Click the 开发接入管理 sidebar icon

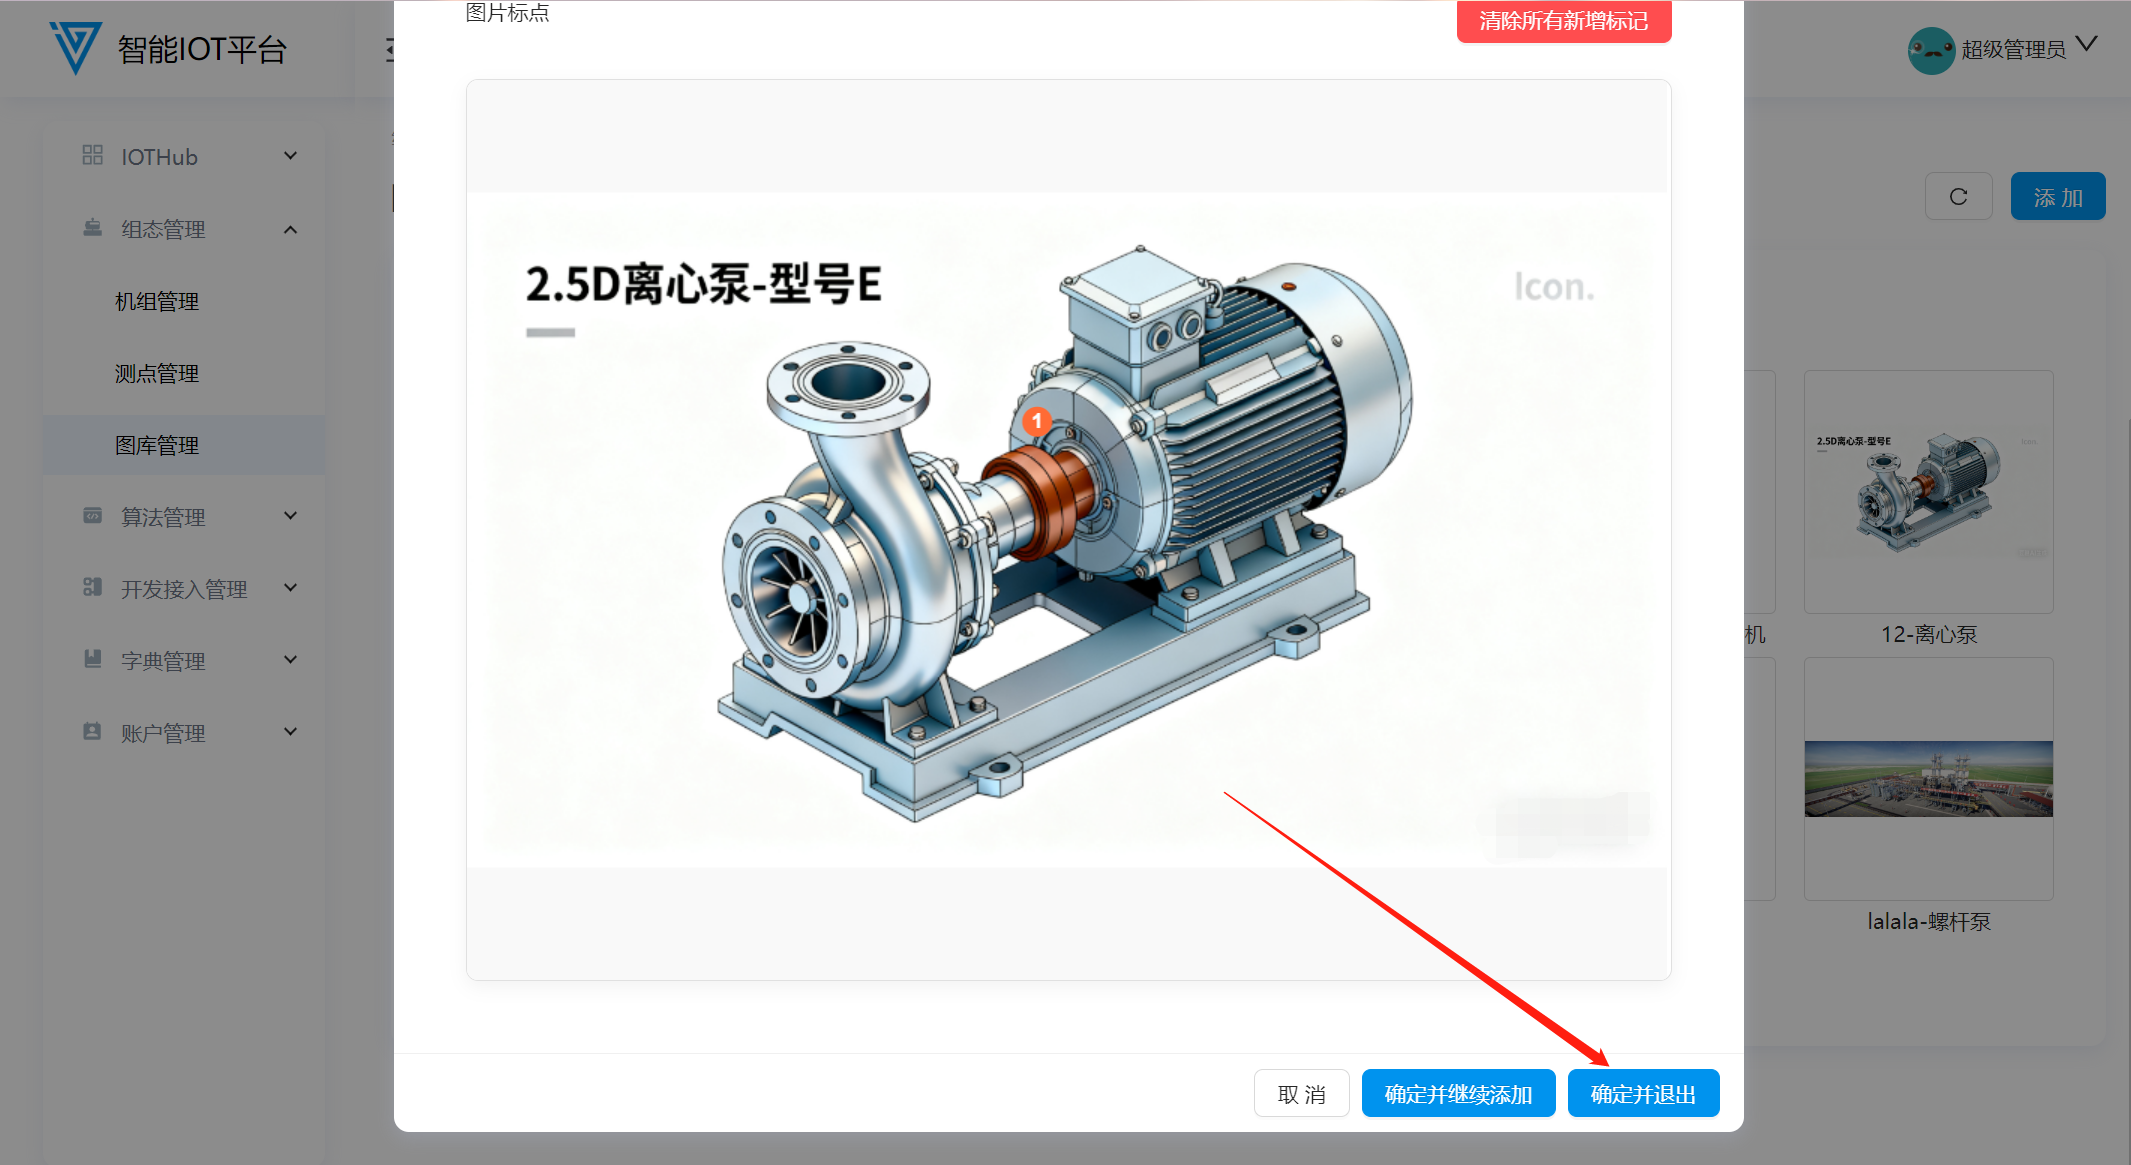pyautogui.click(x=93, y=588)
